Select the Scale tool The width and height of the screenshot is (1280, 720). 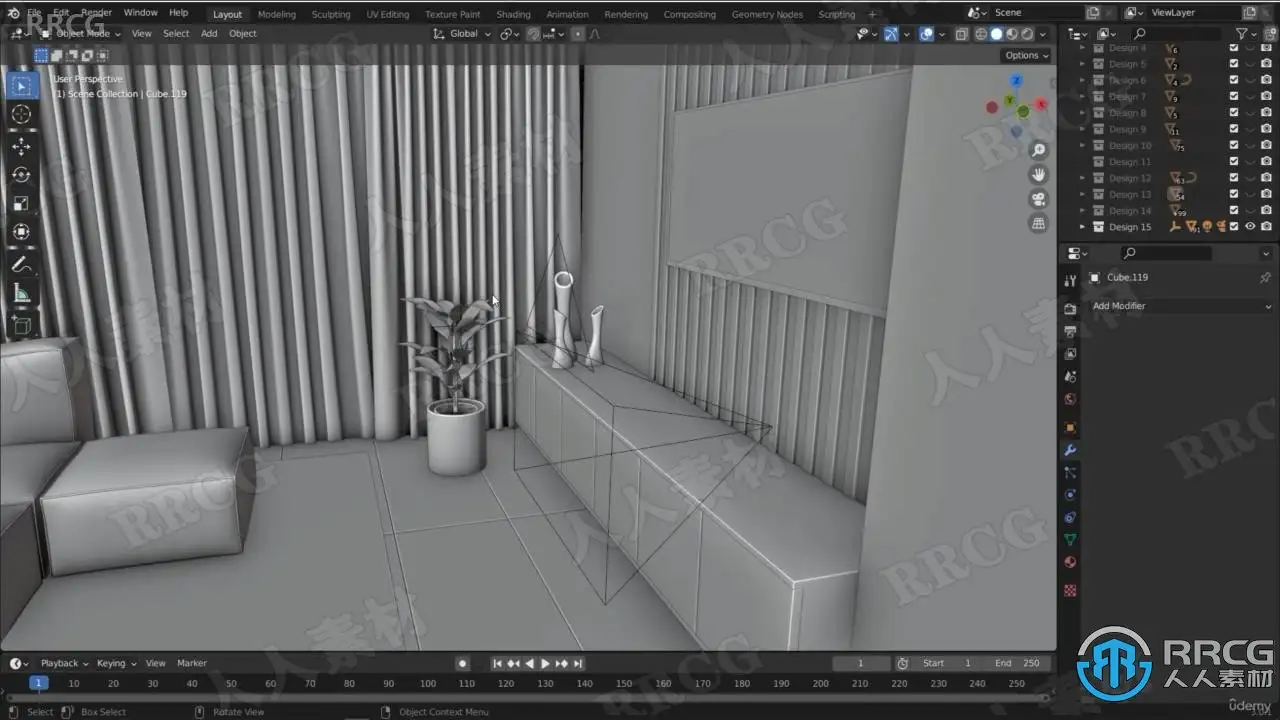pos(21,203)
